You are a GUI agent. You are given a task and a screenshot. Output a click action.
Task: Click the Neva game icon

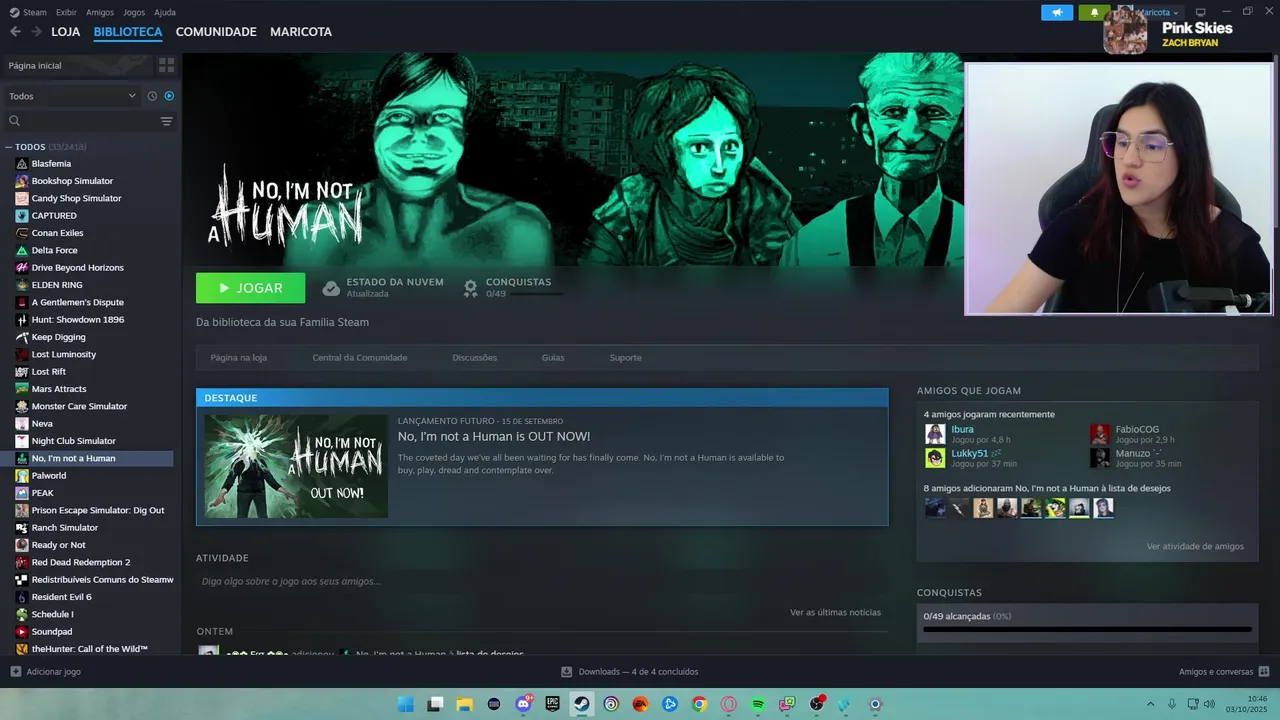(22, 424)
